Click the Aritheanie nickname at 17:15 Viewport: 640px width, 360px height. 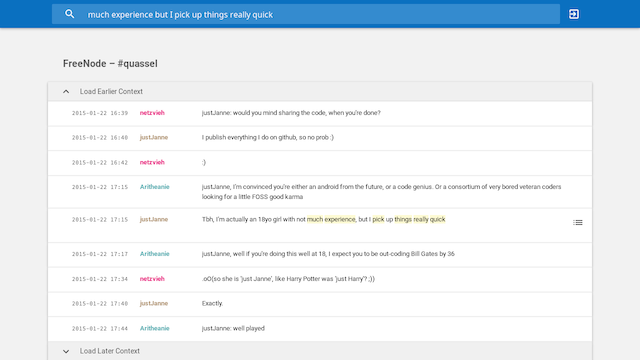coord(155,187)
